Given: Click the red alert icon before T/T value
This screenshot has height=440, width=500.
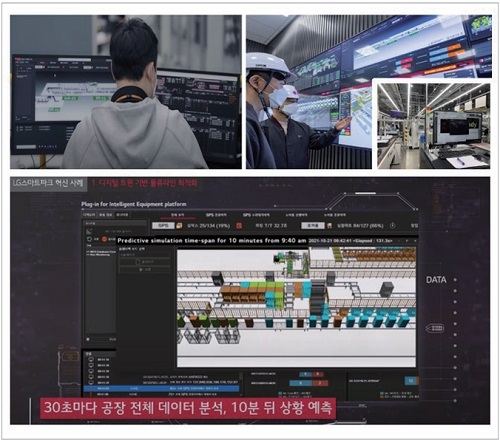Looking at the screenshot, I should [x=239, y=226].
